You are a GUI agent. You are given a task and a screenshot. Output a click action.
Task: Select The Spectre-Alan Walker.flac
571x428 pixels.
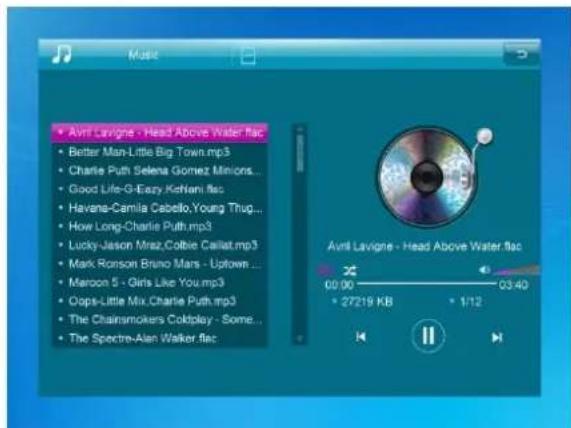pos(160,338)
